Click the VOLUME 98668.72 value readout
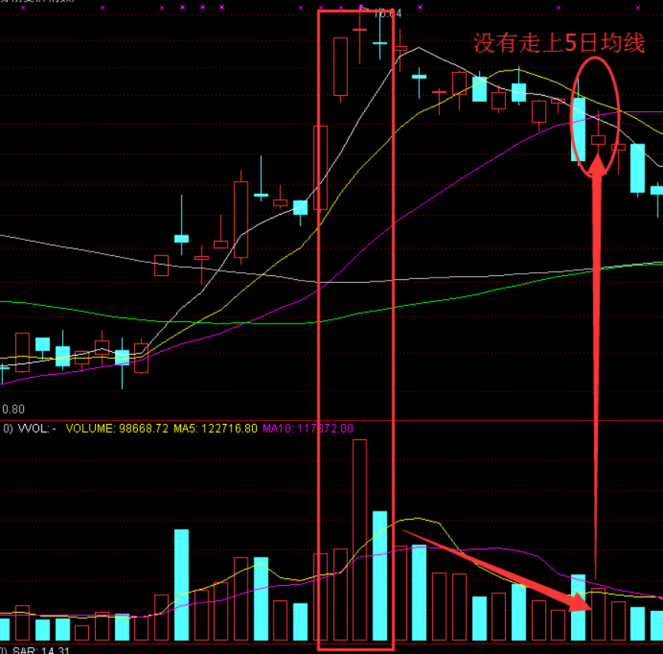This screenshot has height=654, width=663. 112,428
